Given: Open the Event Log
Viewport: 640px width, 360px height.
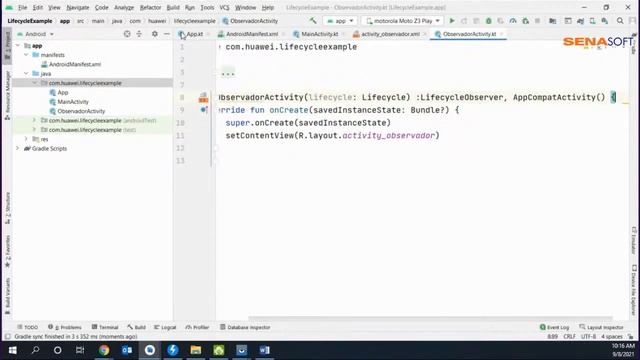Looking at the screenshot, I should (x=554, y=327).
